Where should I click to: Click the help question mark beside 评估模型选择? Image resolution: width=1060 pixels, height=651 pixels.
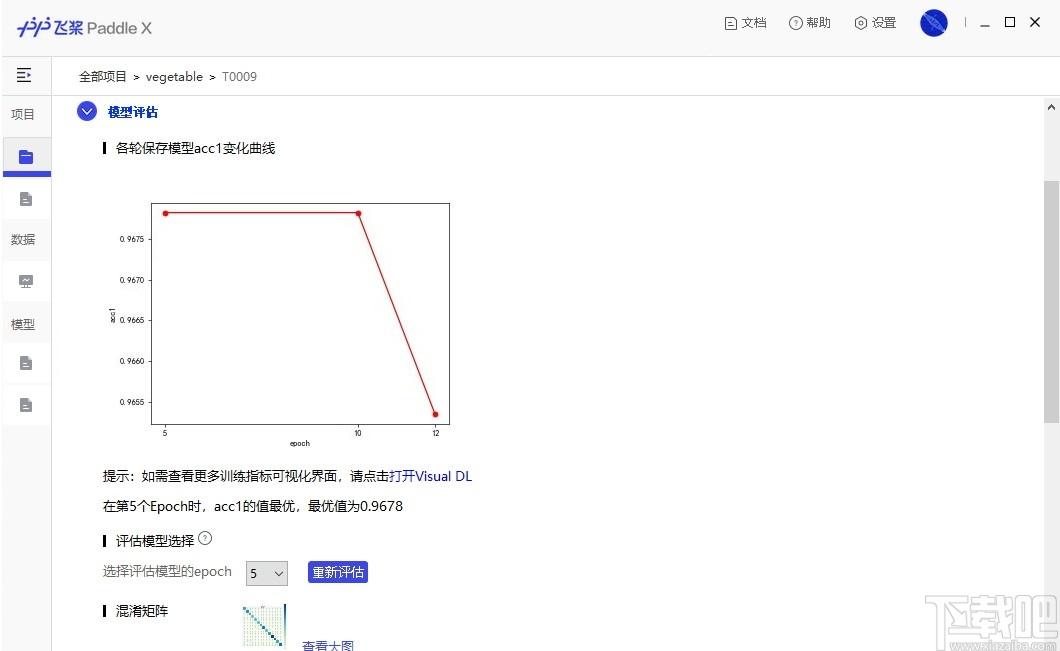[x=206, y=538]
